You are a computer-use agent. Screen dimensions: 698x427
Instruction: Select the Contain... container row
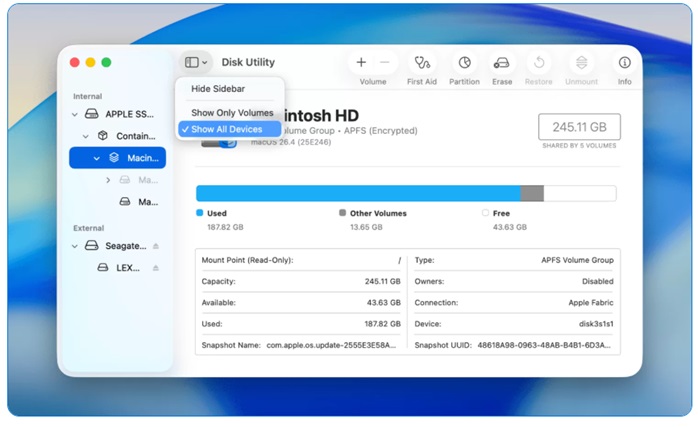(118, 136)
